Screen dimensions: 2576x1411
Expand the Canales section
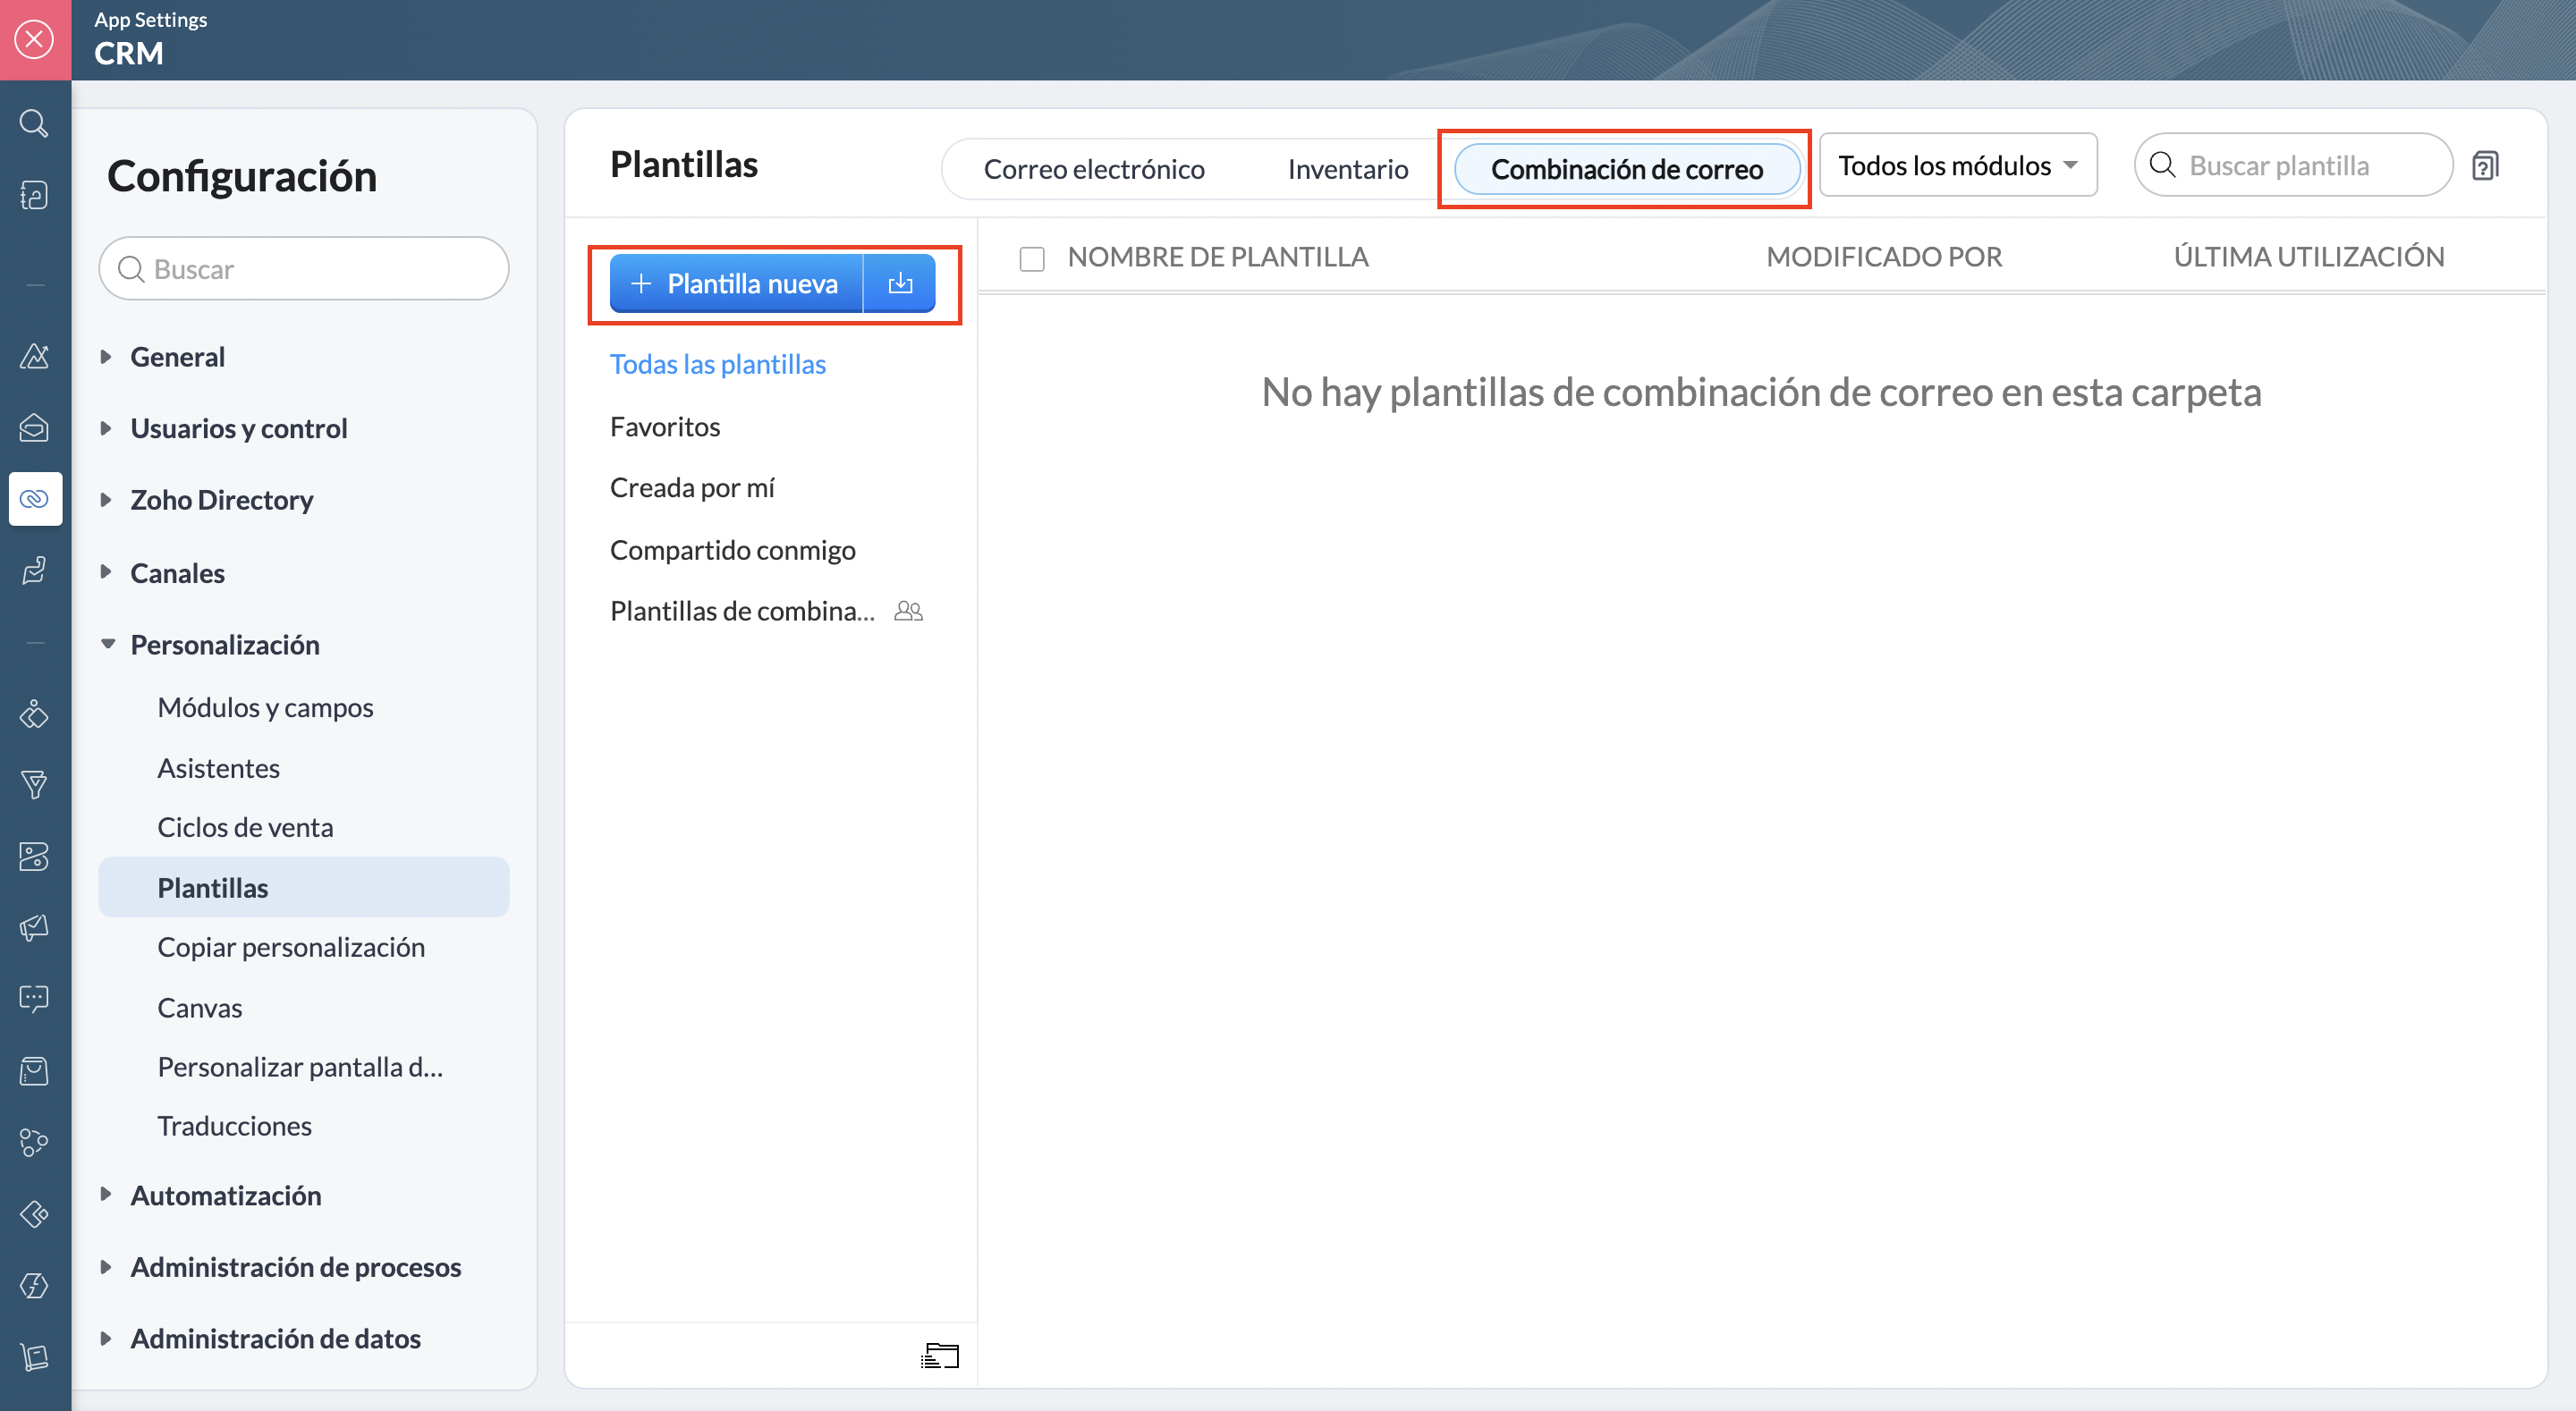point(106,572)
